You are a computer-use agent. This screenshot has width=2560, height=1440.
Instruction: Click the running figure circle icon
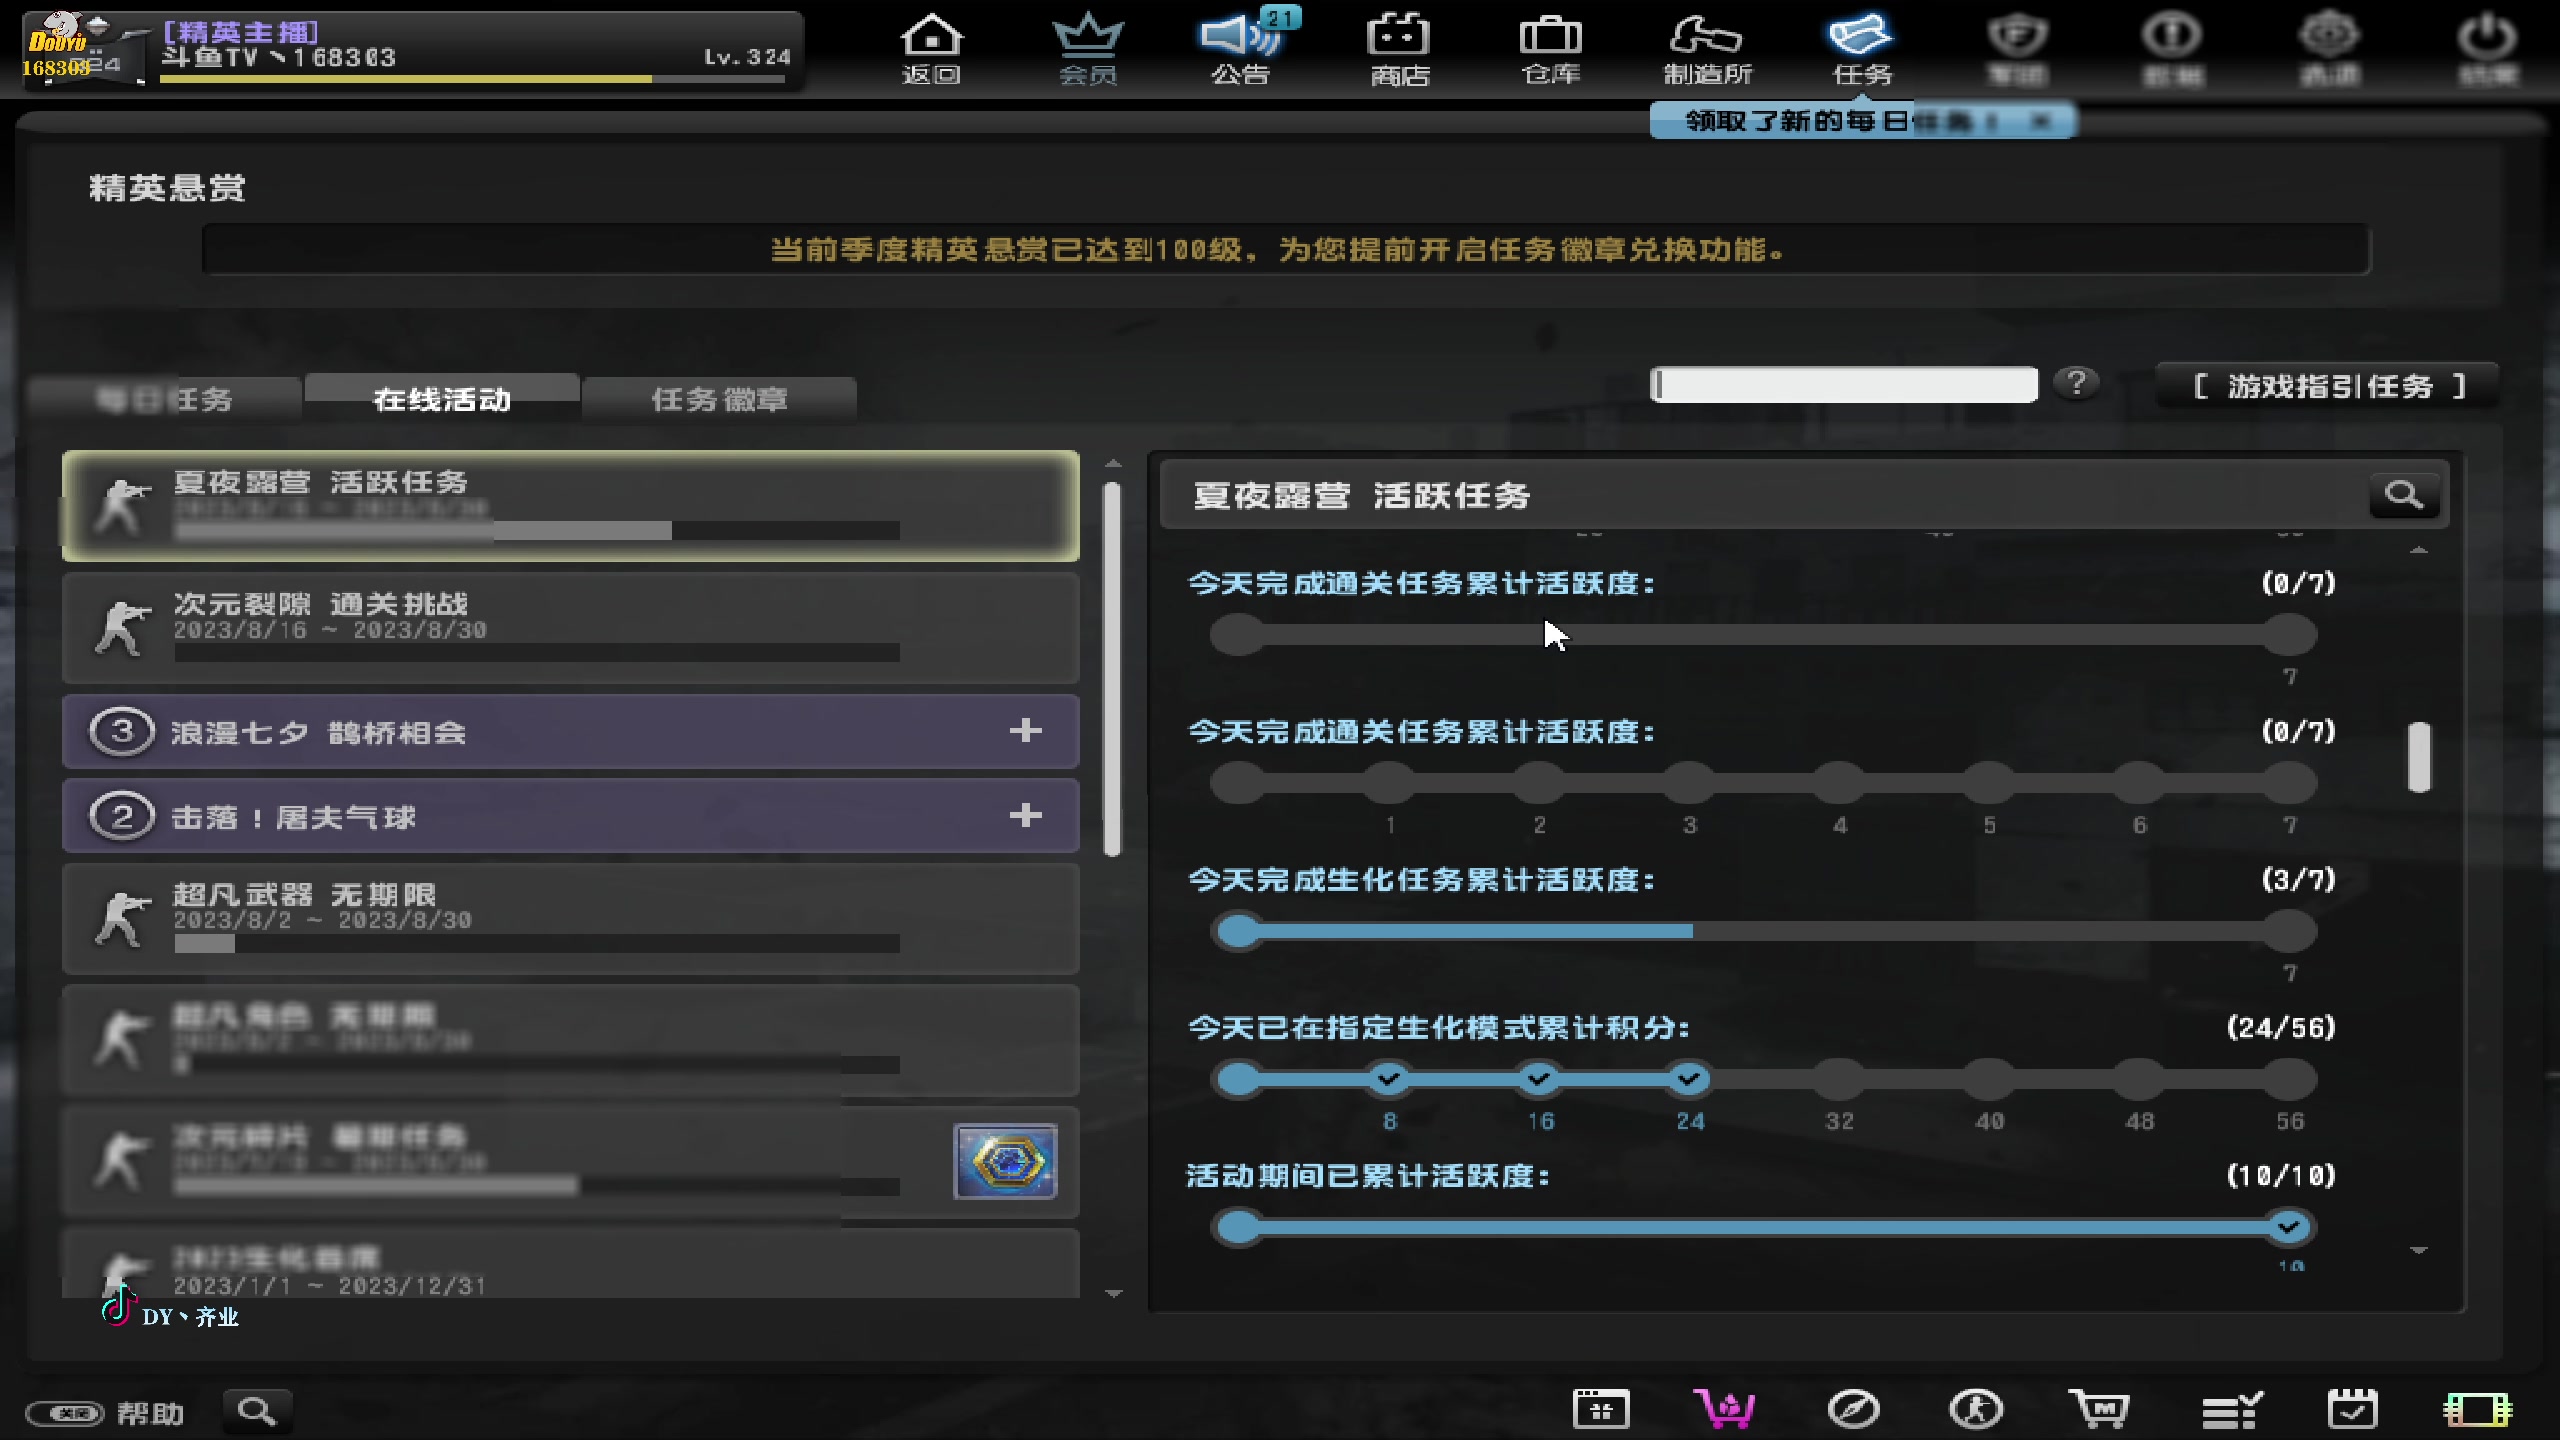tap(1976, 1410)
